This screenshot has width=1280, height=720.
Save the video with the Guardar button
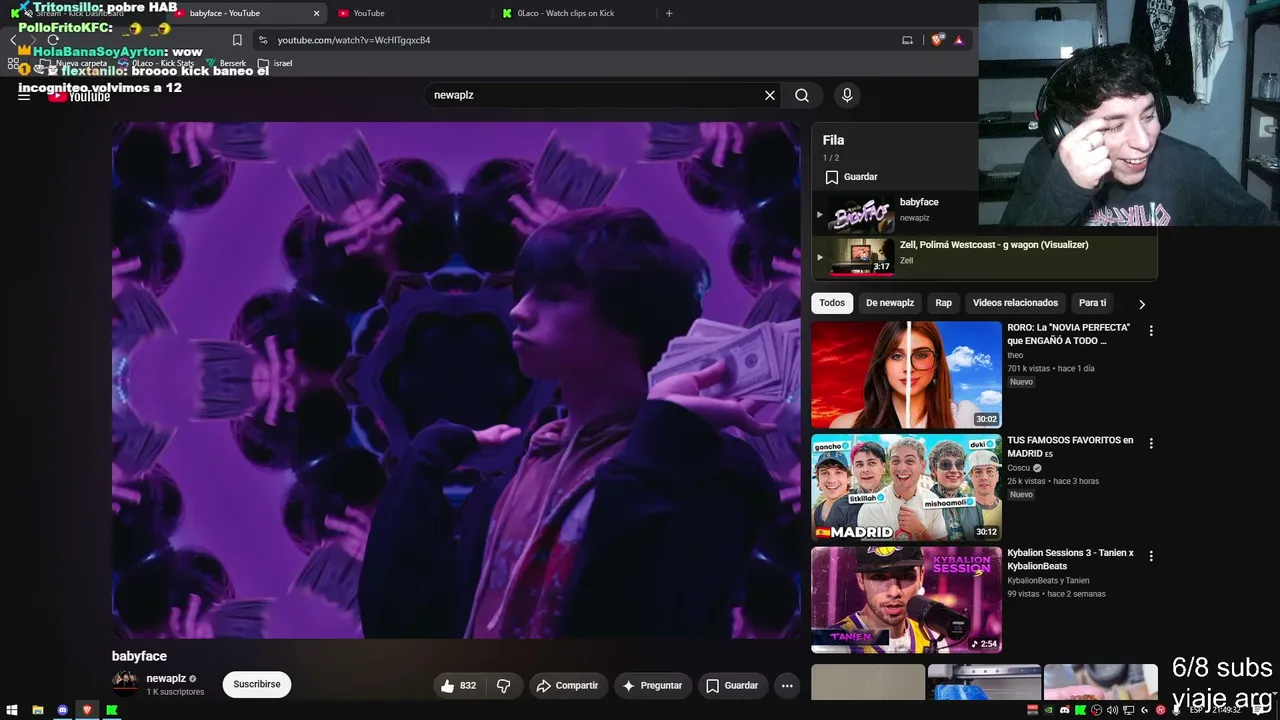(732, 685)
